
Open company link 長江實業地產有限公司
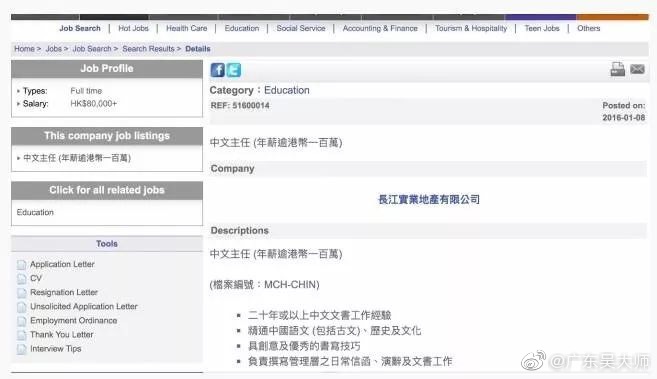(429, 199)
